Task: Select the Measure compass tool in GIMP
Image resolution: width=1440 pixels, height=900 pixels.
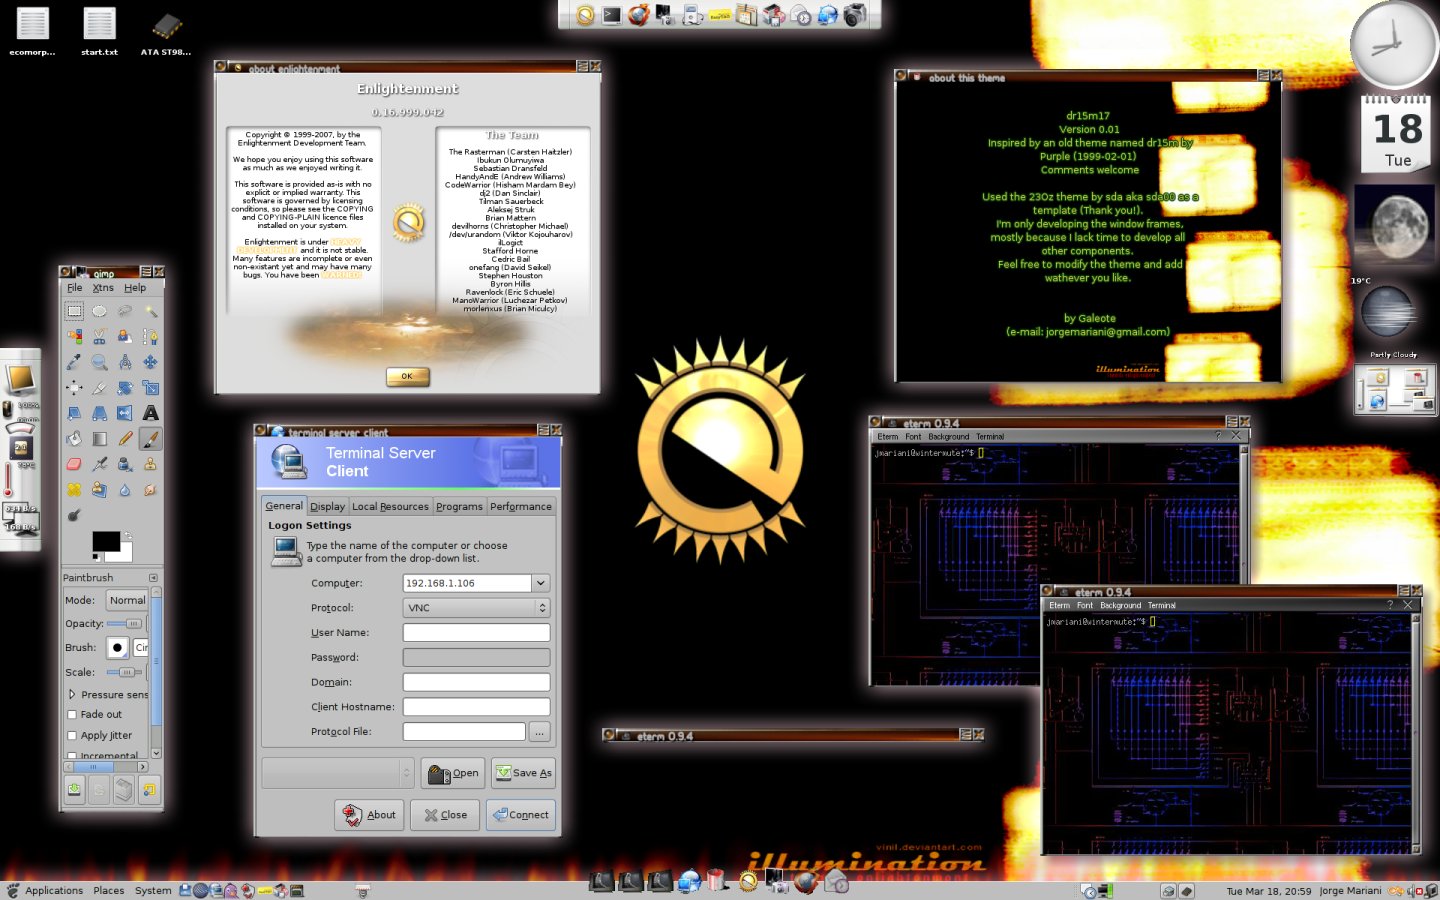Action: click(124, 362)
